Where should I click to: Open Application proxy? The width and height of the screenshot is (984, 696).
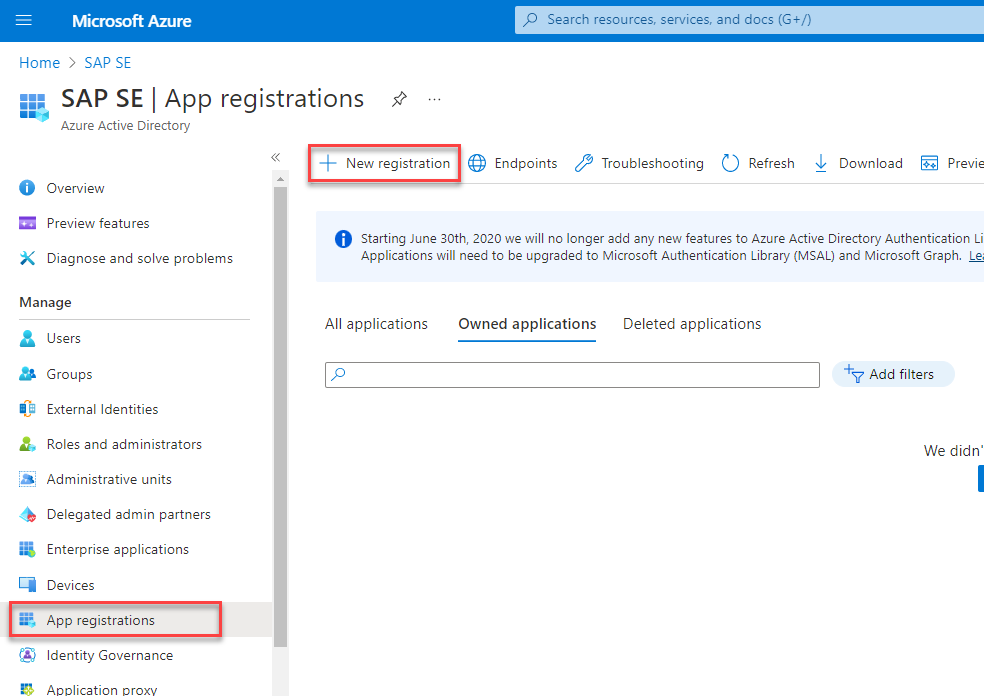(x=102, y=689)
